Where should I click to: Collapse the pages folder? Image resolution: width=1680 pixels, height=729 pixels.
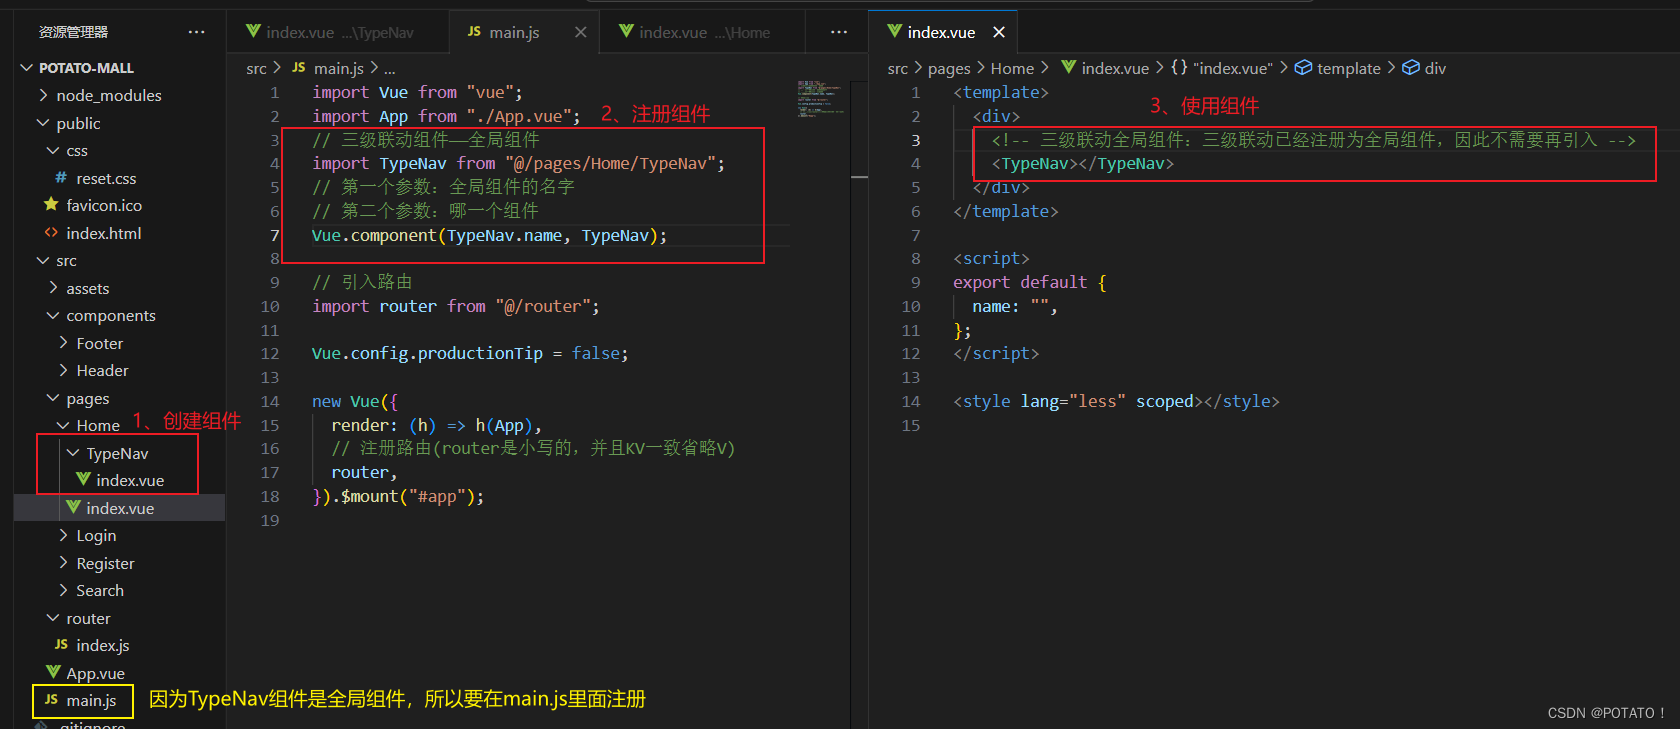[x=53, y=398]
